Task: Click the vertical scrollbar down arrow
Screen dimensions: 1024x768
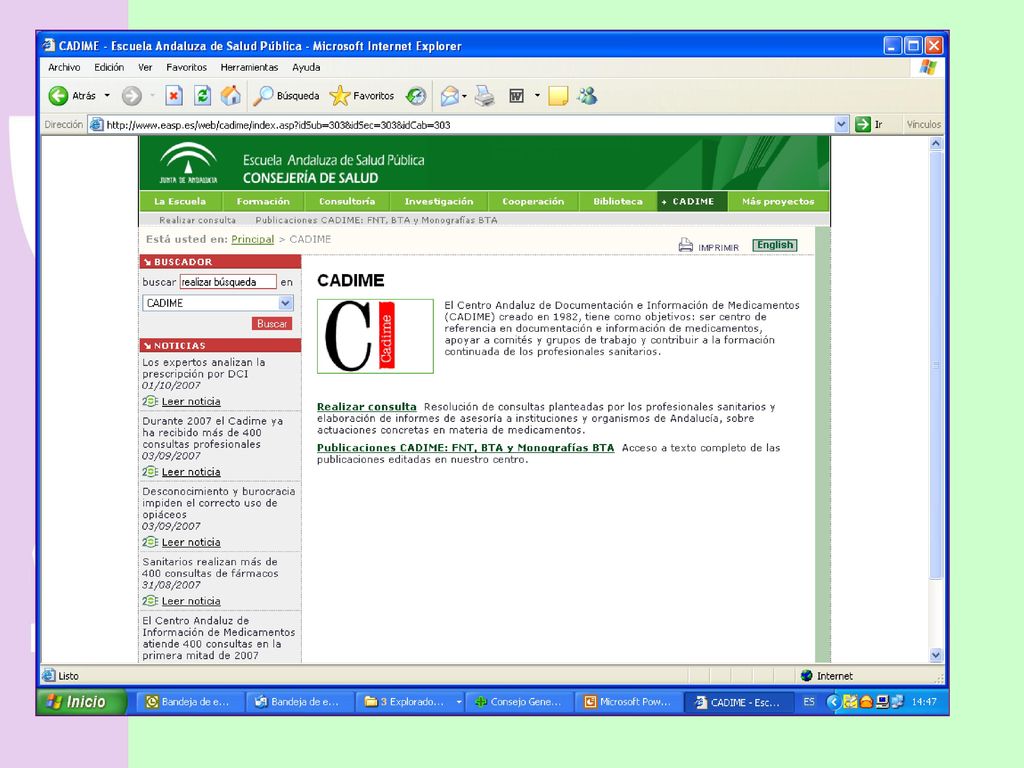Action: (936, 654)
